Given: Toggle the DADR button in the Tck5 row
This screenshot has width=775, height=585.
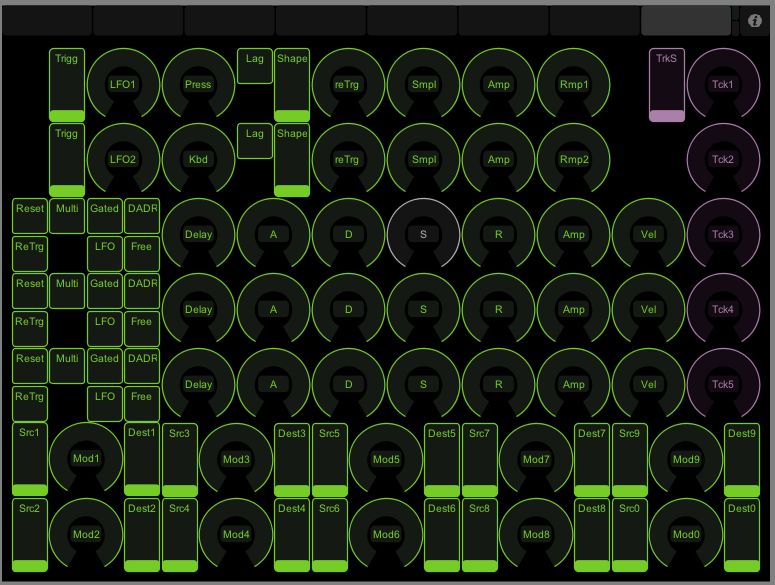Looking at the screenshot, I should (x=142, y=366).
